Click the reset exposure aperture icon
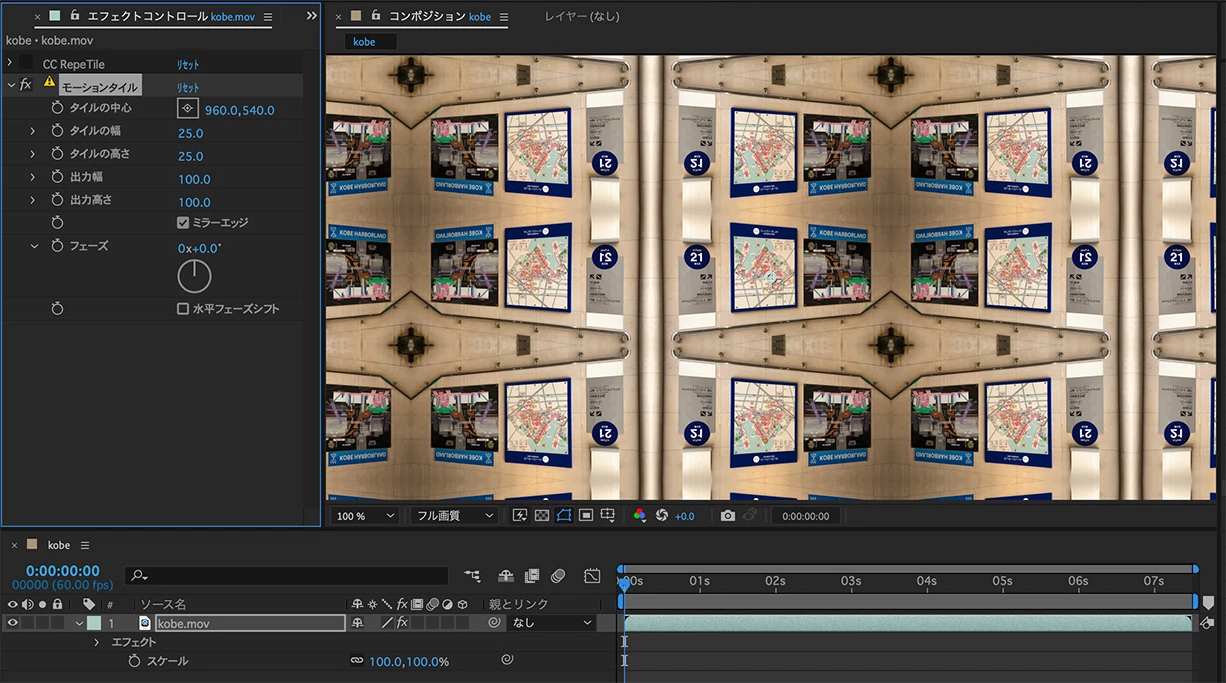 pyautogui.click(x=662, y=516)
